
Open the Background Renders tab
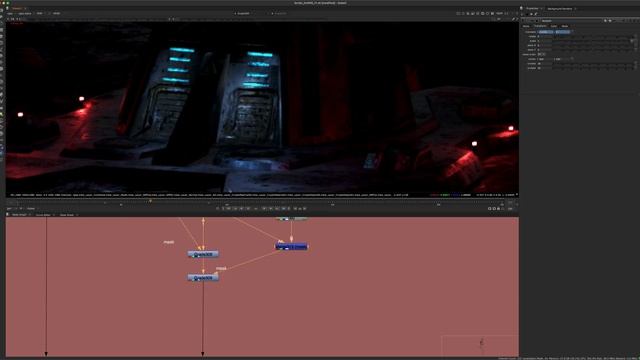[x=560, y=8]
